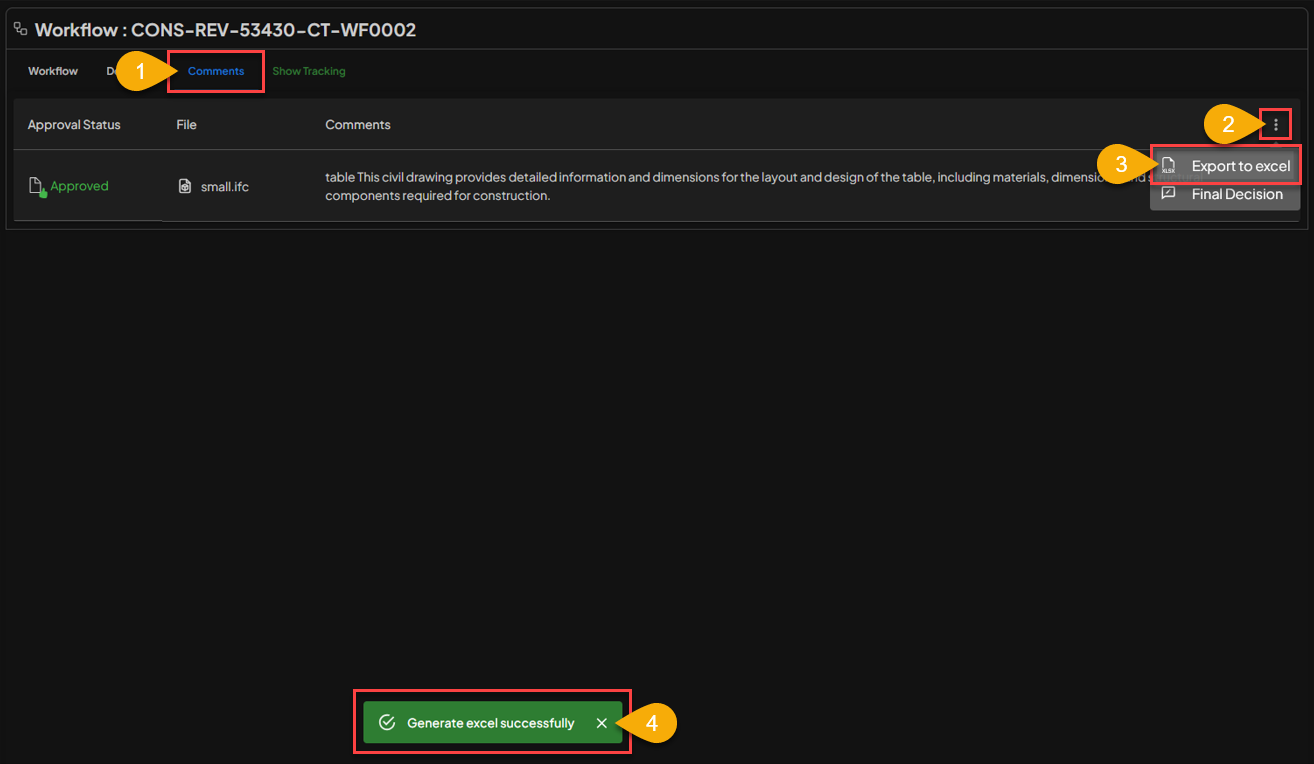The height and width of the screenshot is (764, 1314).
Task: Click Show Tracking
Action: [x=309, y=71]
